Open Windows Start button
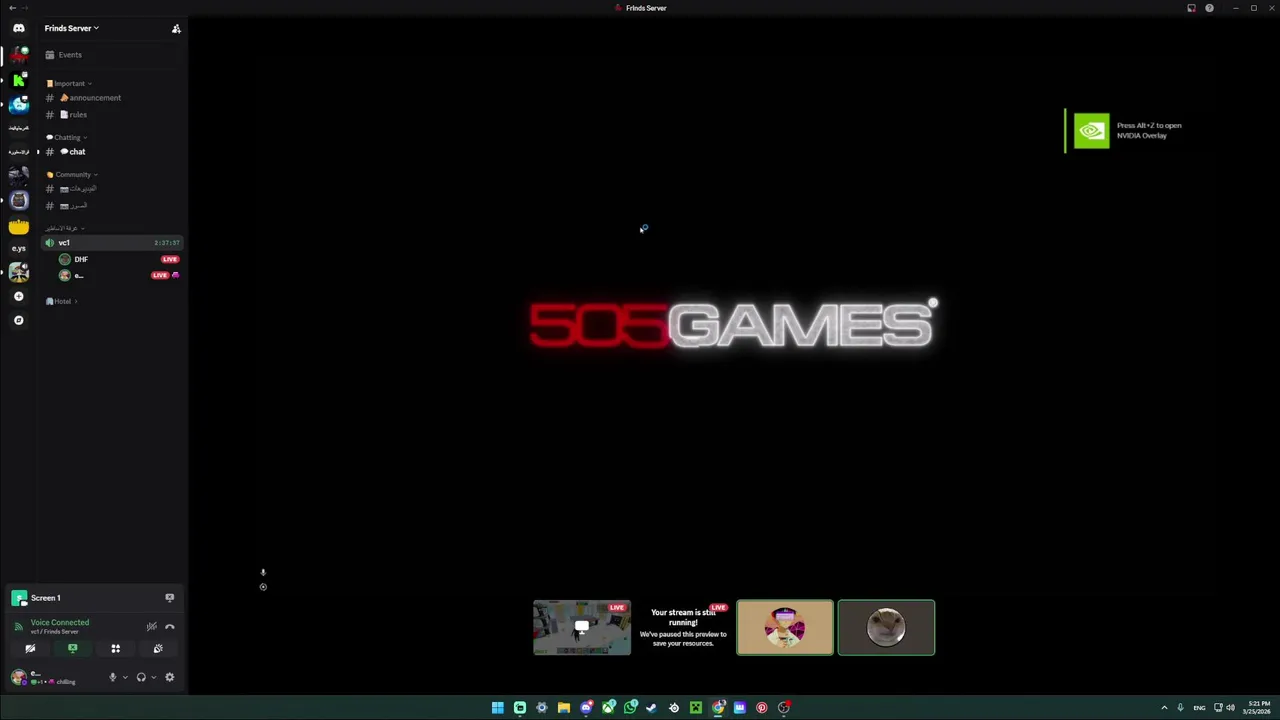The height and width of the screenshot is (720, 1280). click(x=497, y=708)
